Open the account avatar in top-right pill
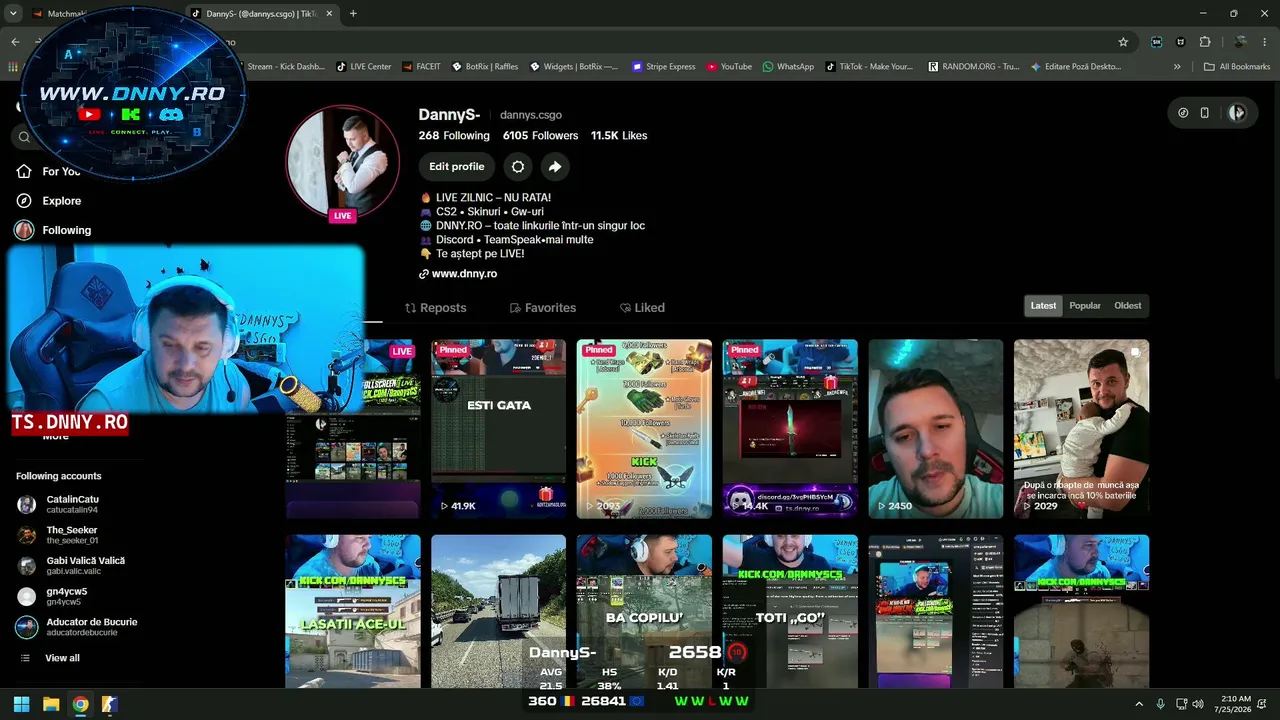The height and width of the screenshot is (720, 1280). (x=1237, y=113)
